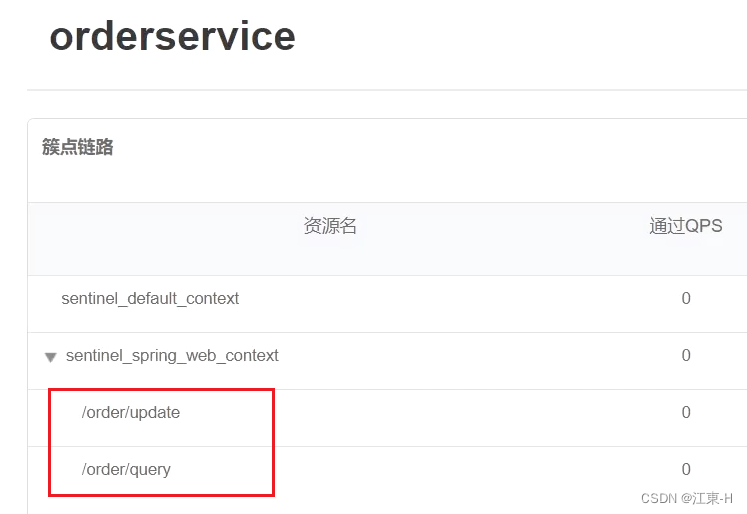Select the sentinel_default_context resource row name
Viewport: 747px width, 514px height.
[x=150, y=298]
